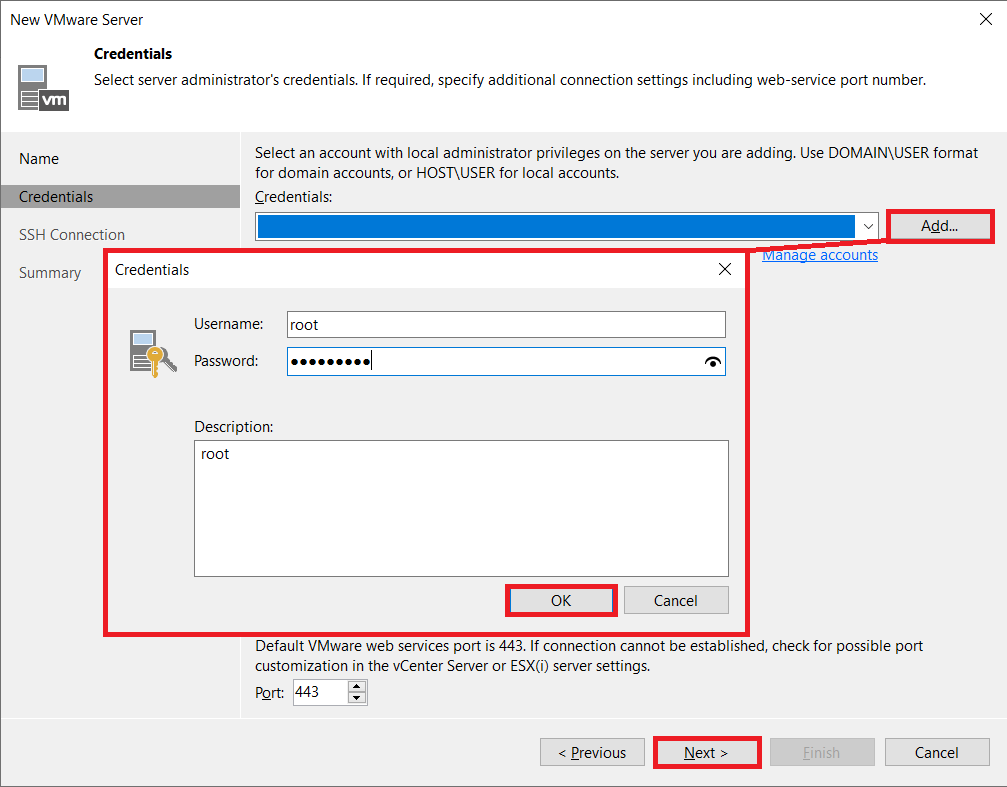Click into the Username field
The width and height of the screenshot is (1007, 787).
(x=505, y=325)
